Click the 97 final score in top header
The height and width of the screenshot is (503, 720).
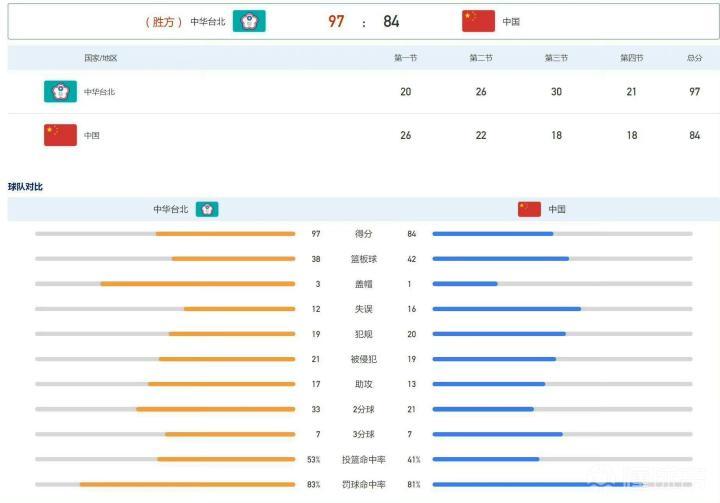336,21
